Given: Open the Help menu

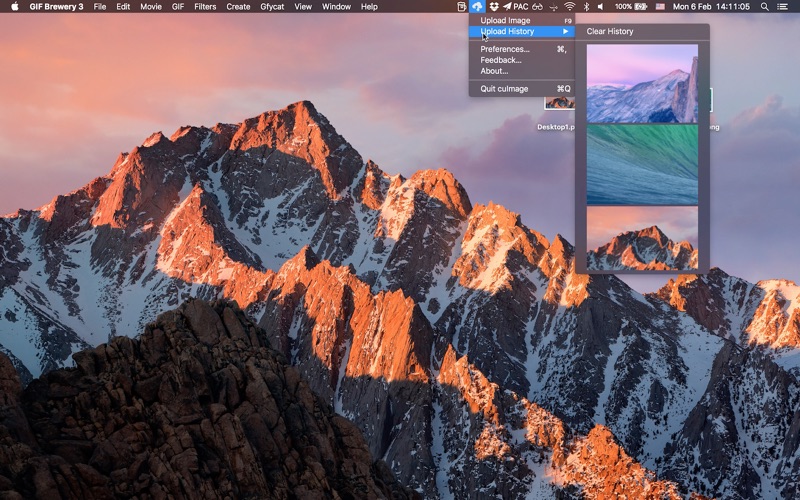Looking at the screenshot, I should (x=369, y=7).
